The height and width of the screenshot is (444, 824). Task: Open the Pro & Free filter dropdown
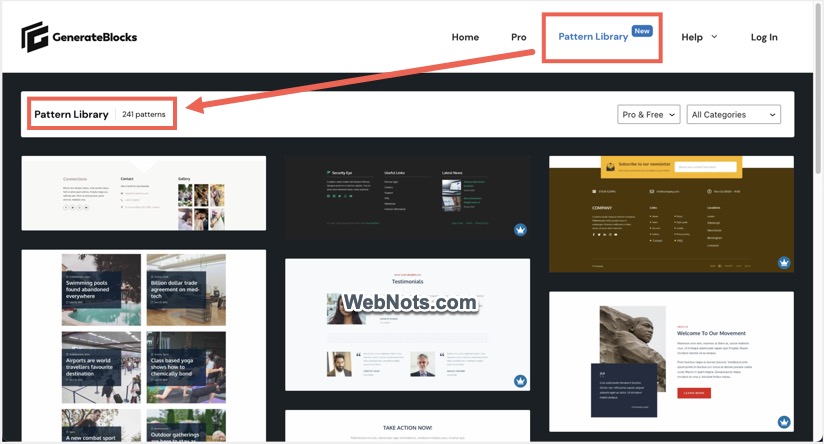(648, 115)
